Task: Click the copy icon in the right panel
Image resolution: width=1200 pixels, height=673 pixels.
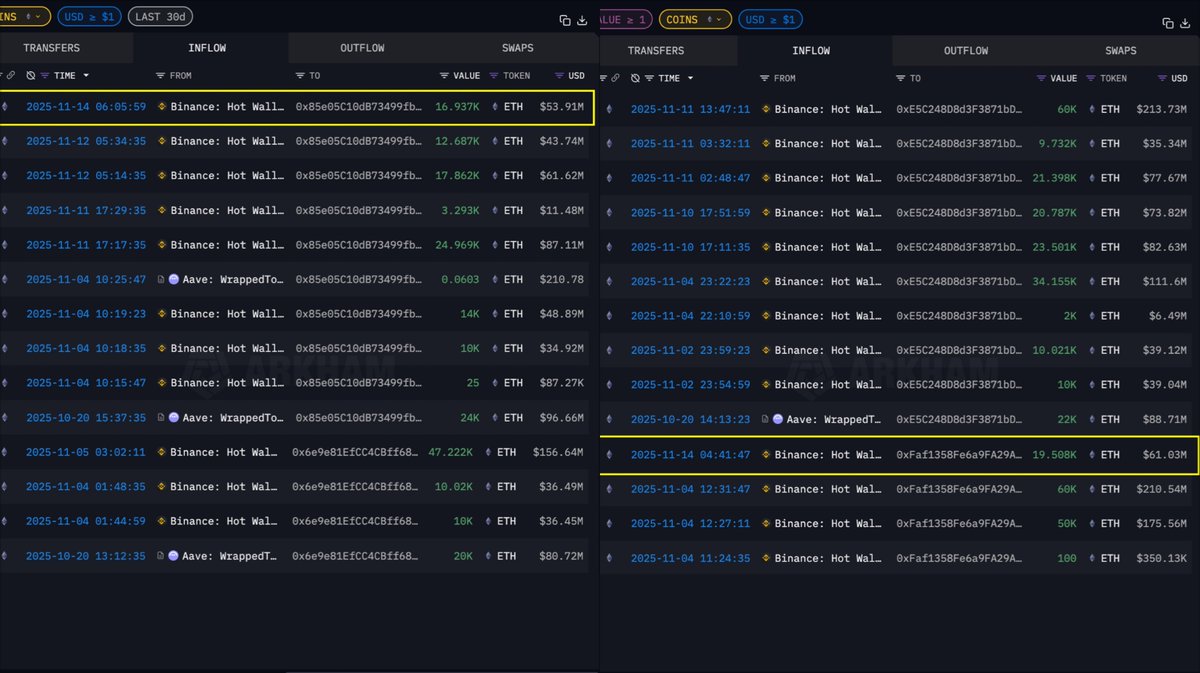Action: point(1168,23)
